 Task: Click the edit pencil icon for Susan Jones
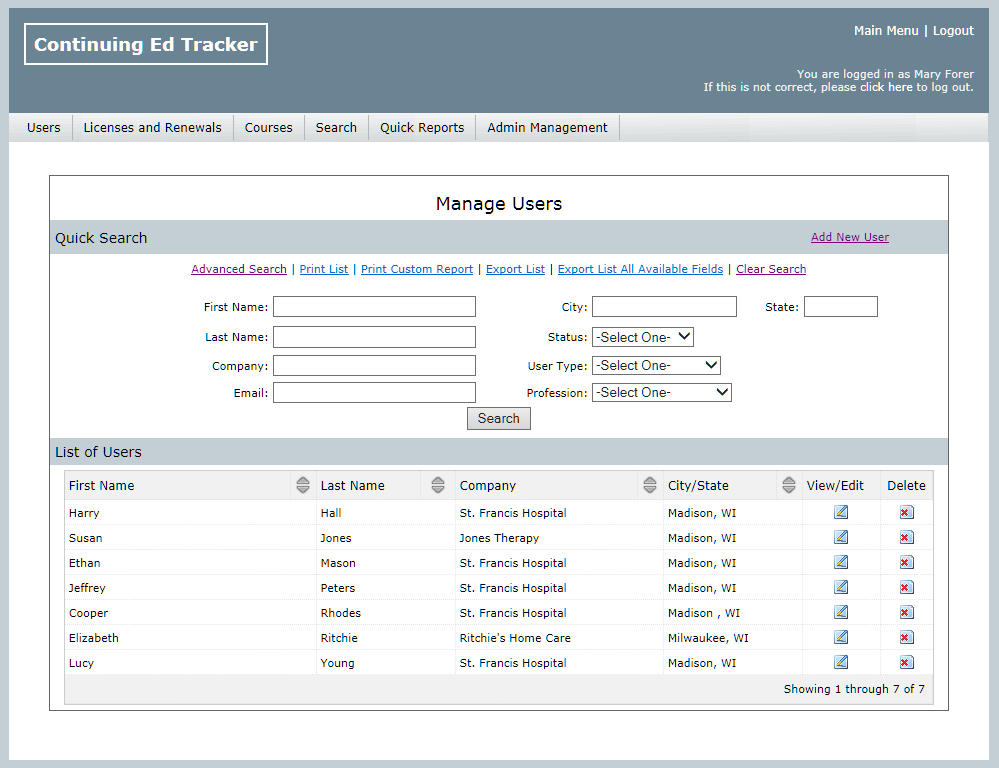tap(840, 537)
